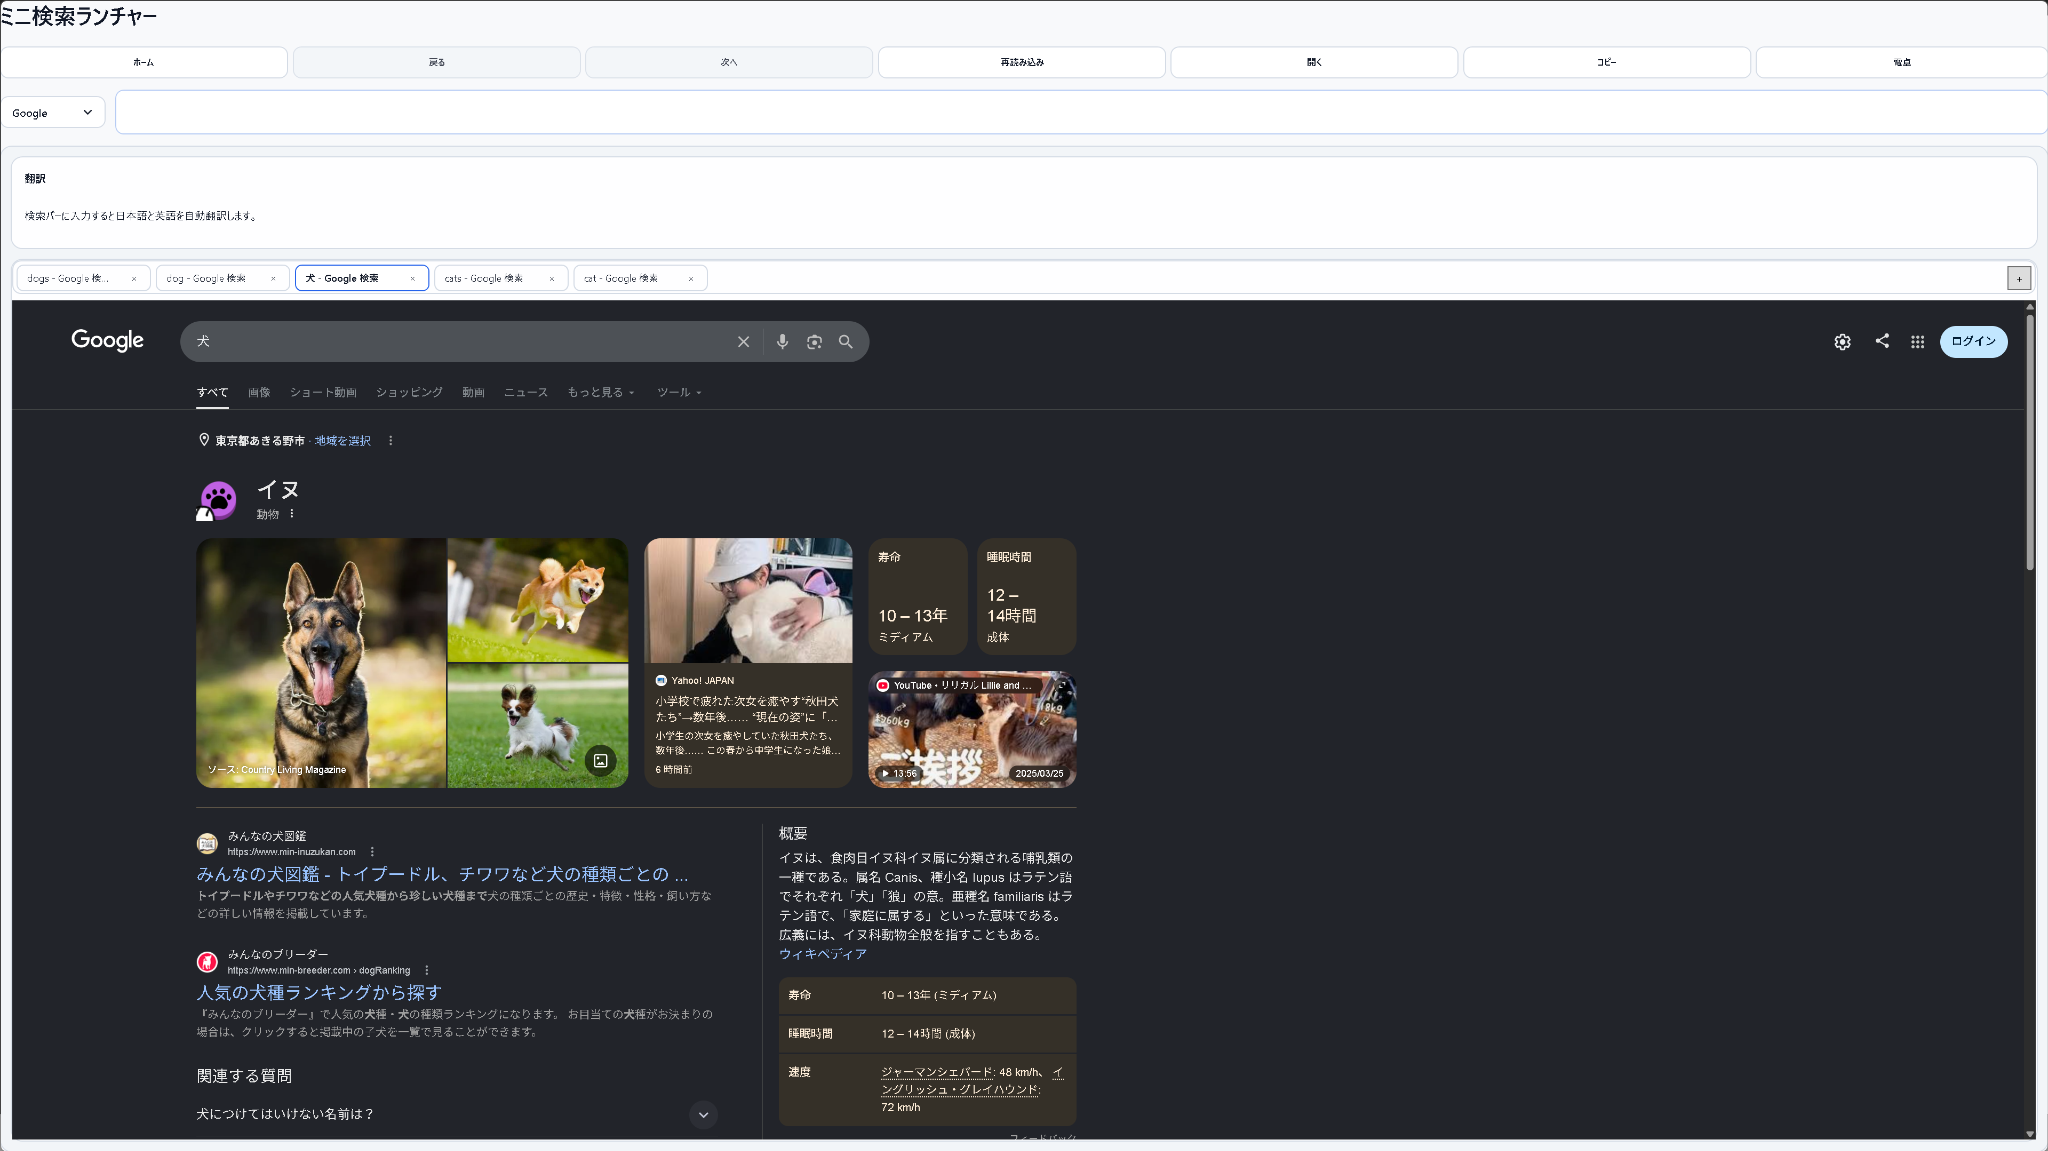Open the image gallery icon on the papillon photo

tap(600, 761)
